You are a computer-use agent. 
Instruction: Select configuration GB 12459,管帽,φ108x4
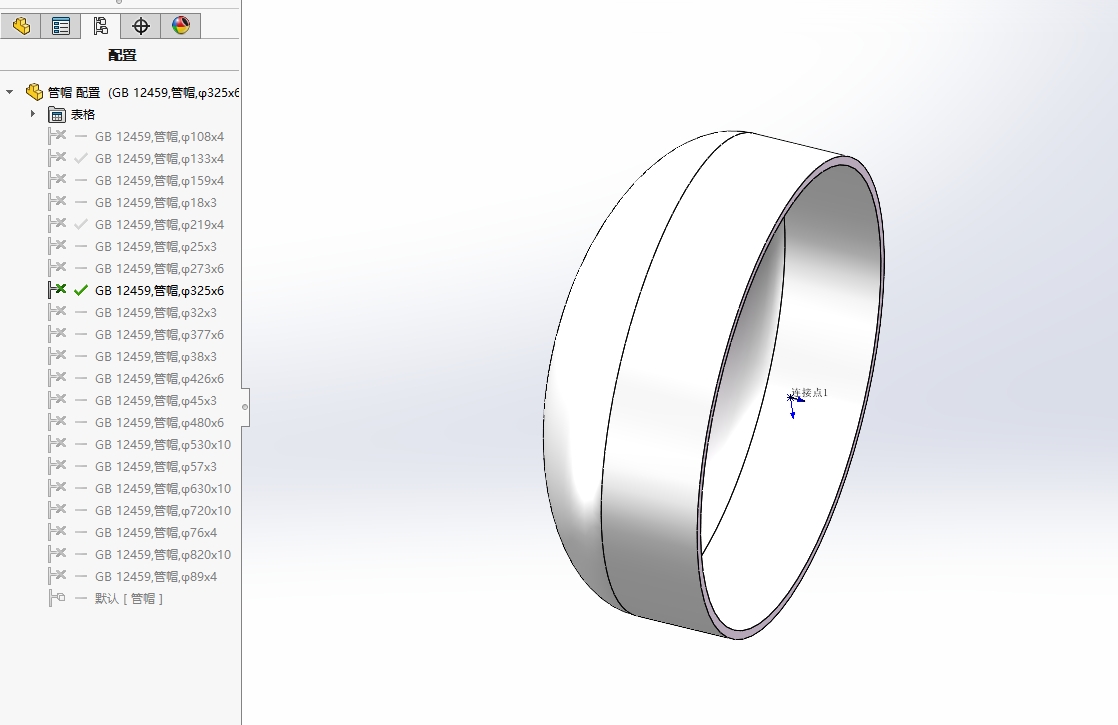click(159, 136)
